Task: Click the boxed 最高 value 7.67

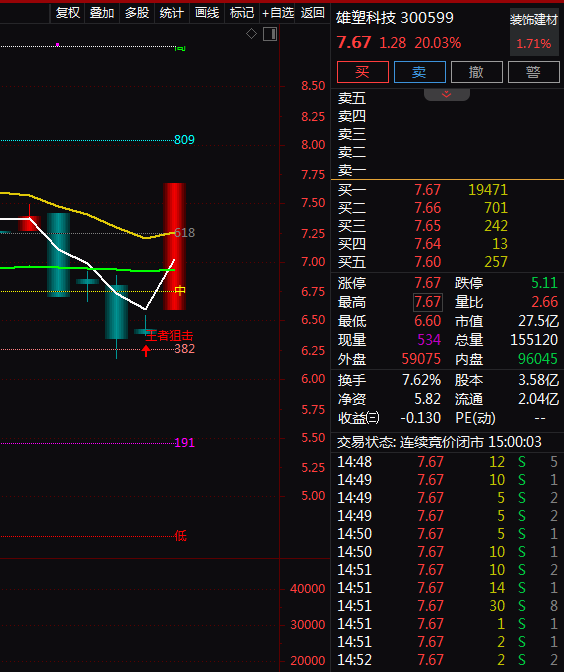Action: pyautogui.click(x=428, y=302)
